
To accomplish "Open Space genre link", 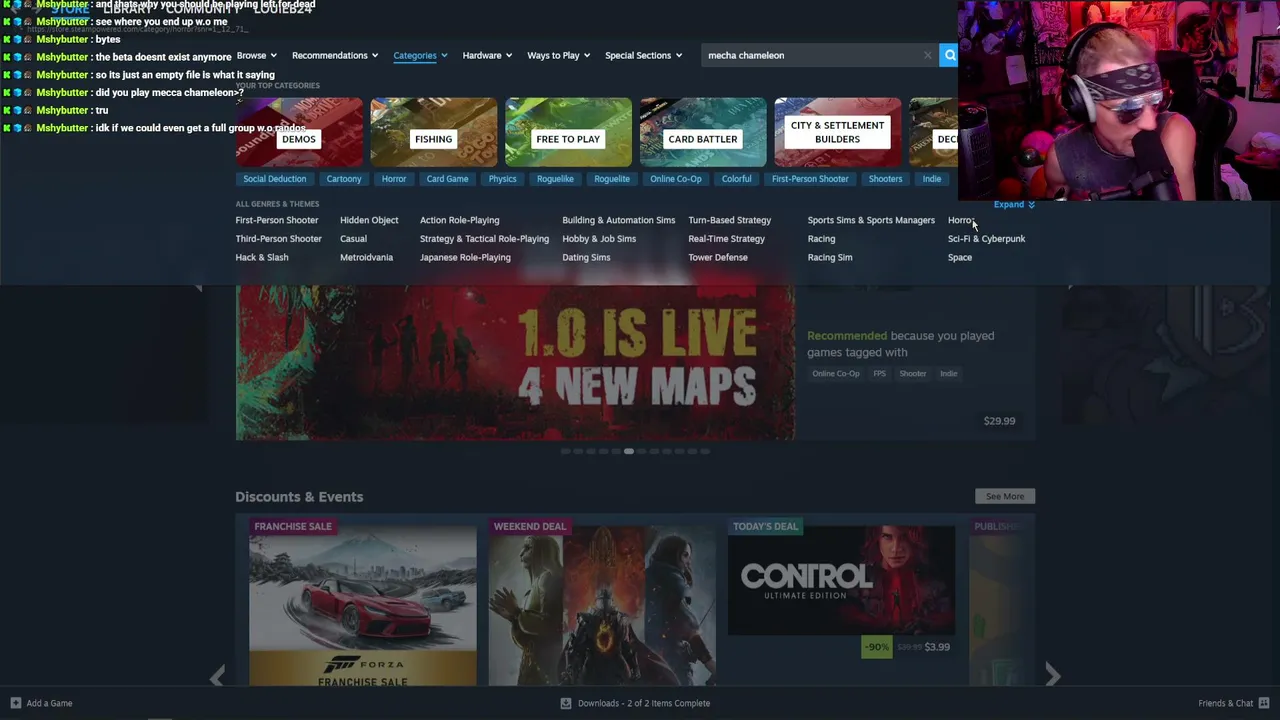I will point(960,257).
